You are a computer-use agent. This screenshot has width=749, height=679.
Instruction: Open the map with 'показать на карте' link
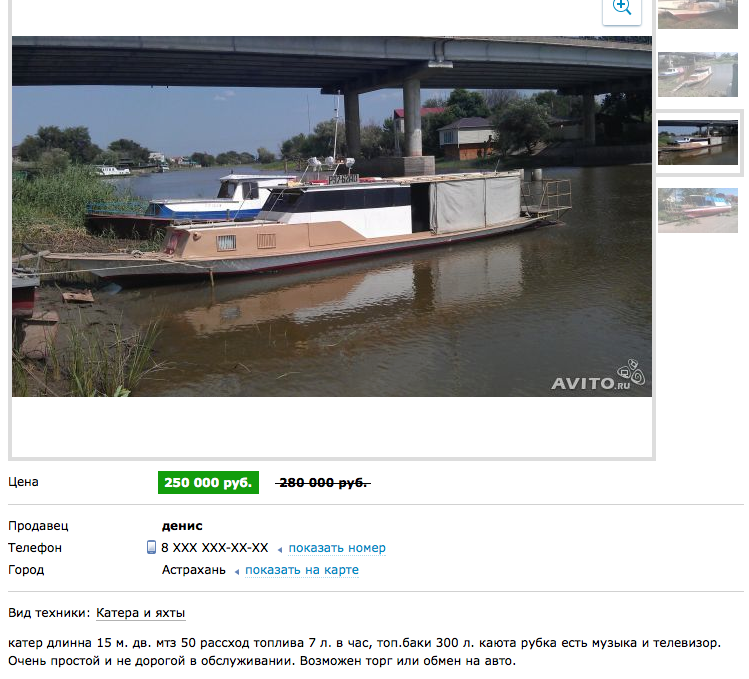coord(302,570)
